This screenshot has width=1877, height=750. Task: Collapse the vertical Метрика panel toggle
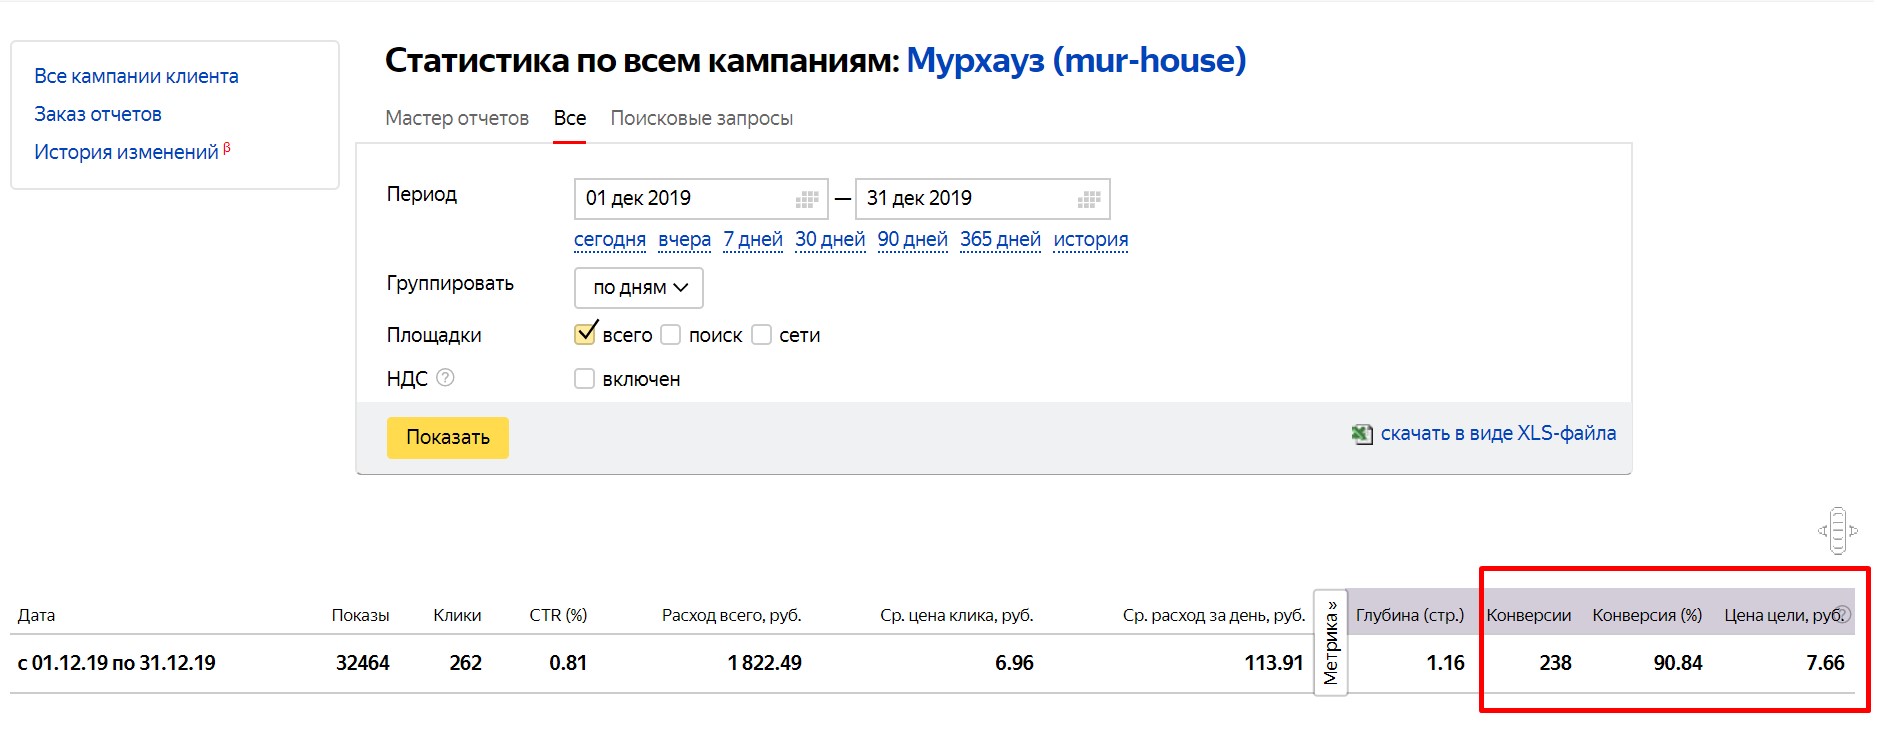1330,642
